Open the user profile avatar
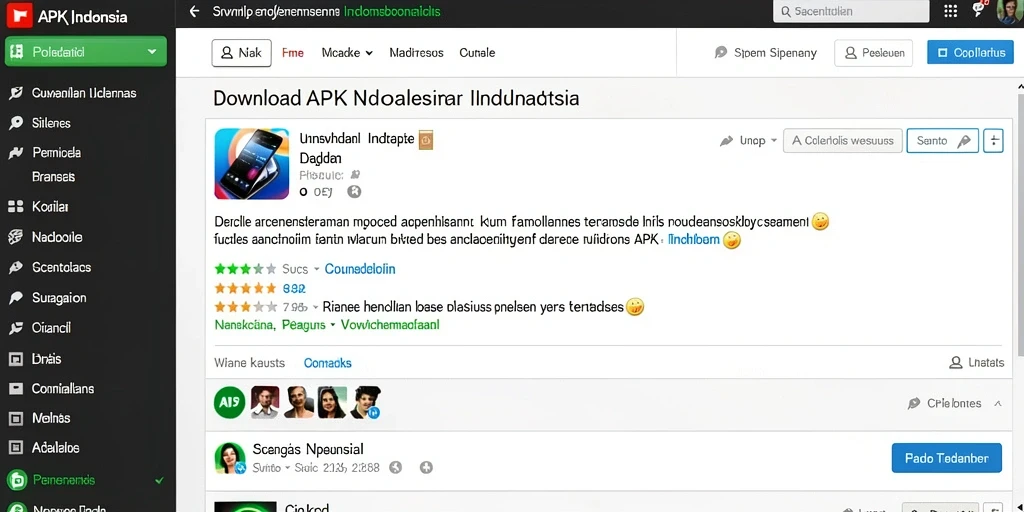This screenshot has width=1024, height=512. tap(1009, 11)
